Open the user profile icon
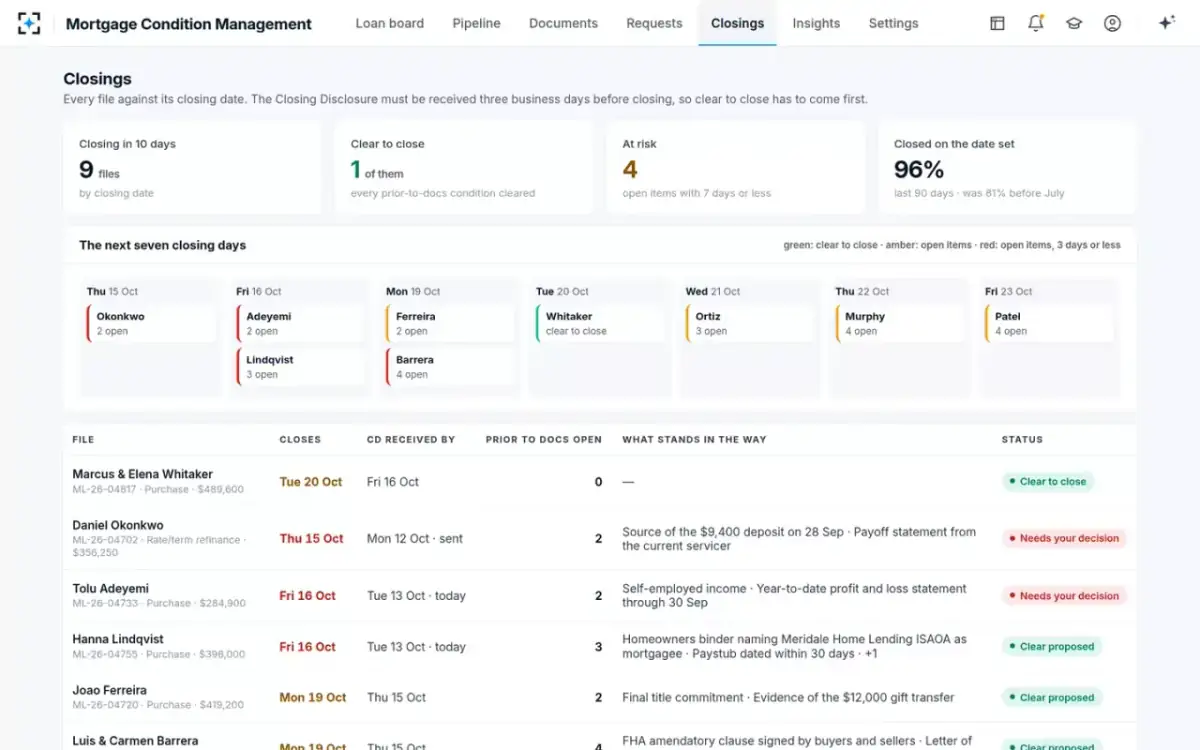1200x750 pixels. [x=1112, y=23]
